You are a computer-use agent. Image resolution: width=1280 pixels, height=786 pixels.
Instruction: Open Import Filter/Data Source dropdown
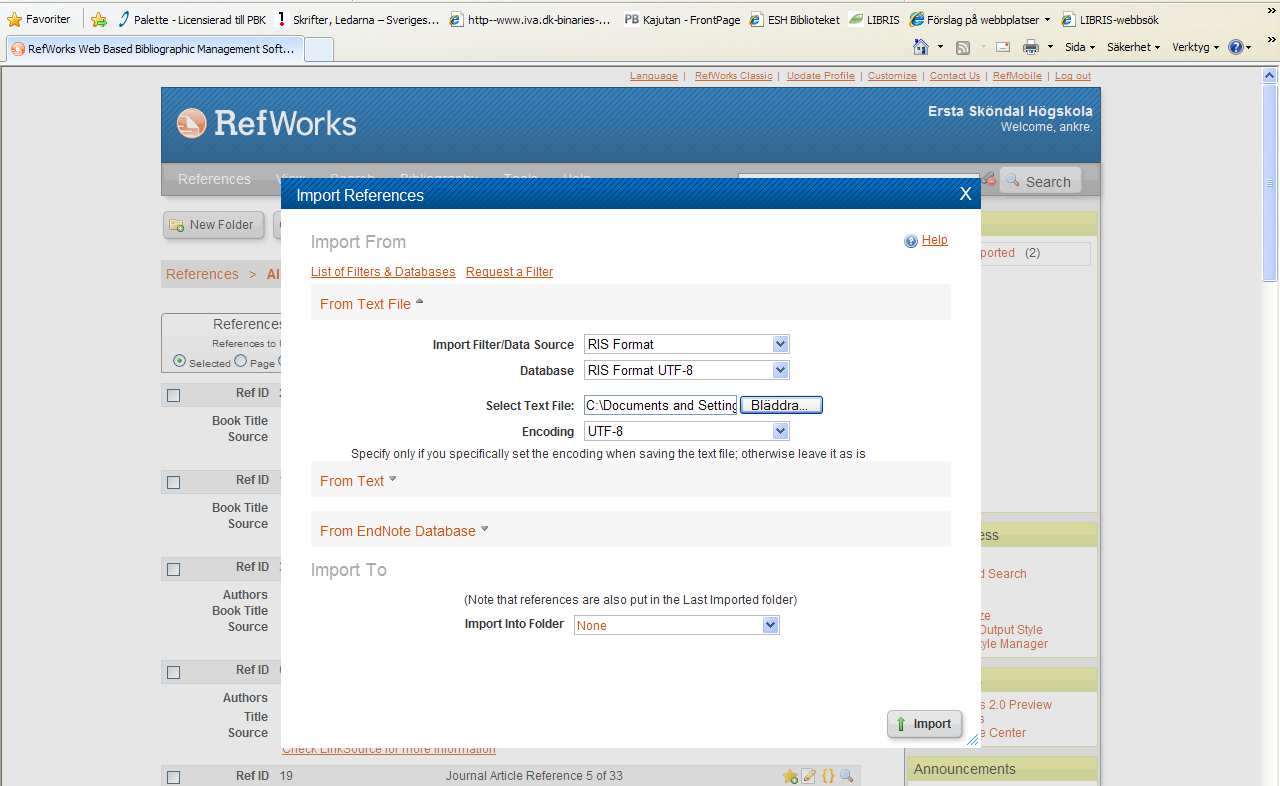click(686, 344)
